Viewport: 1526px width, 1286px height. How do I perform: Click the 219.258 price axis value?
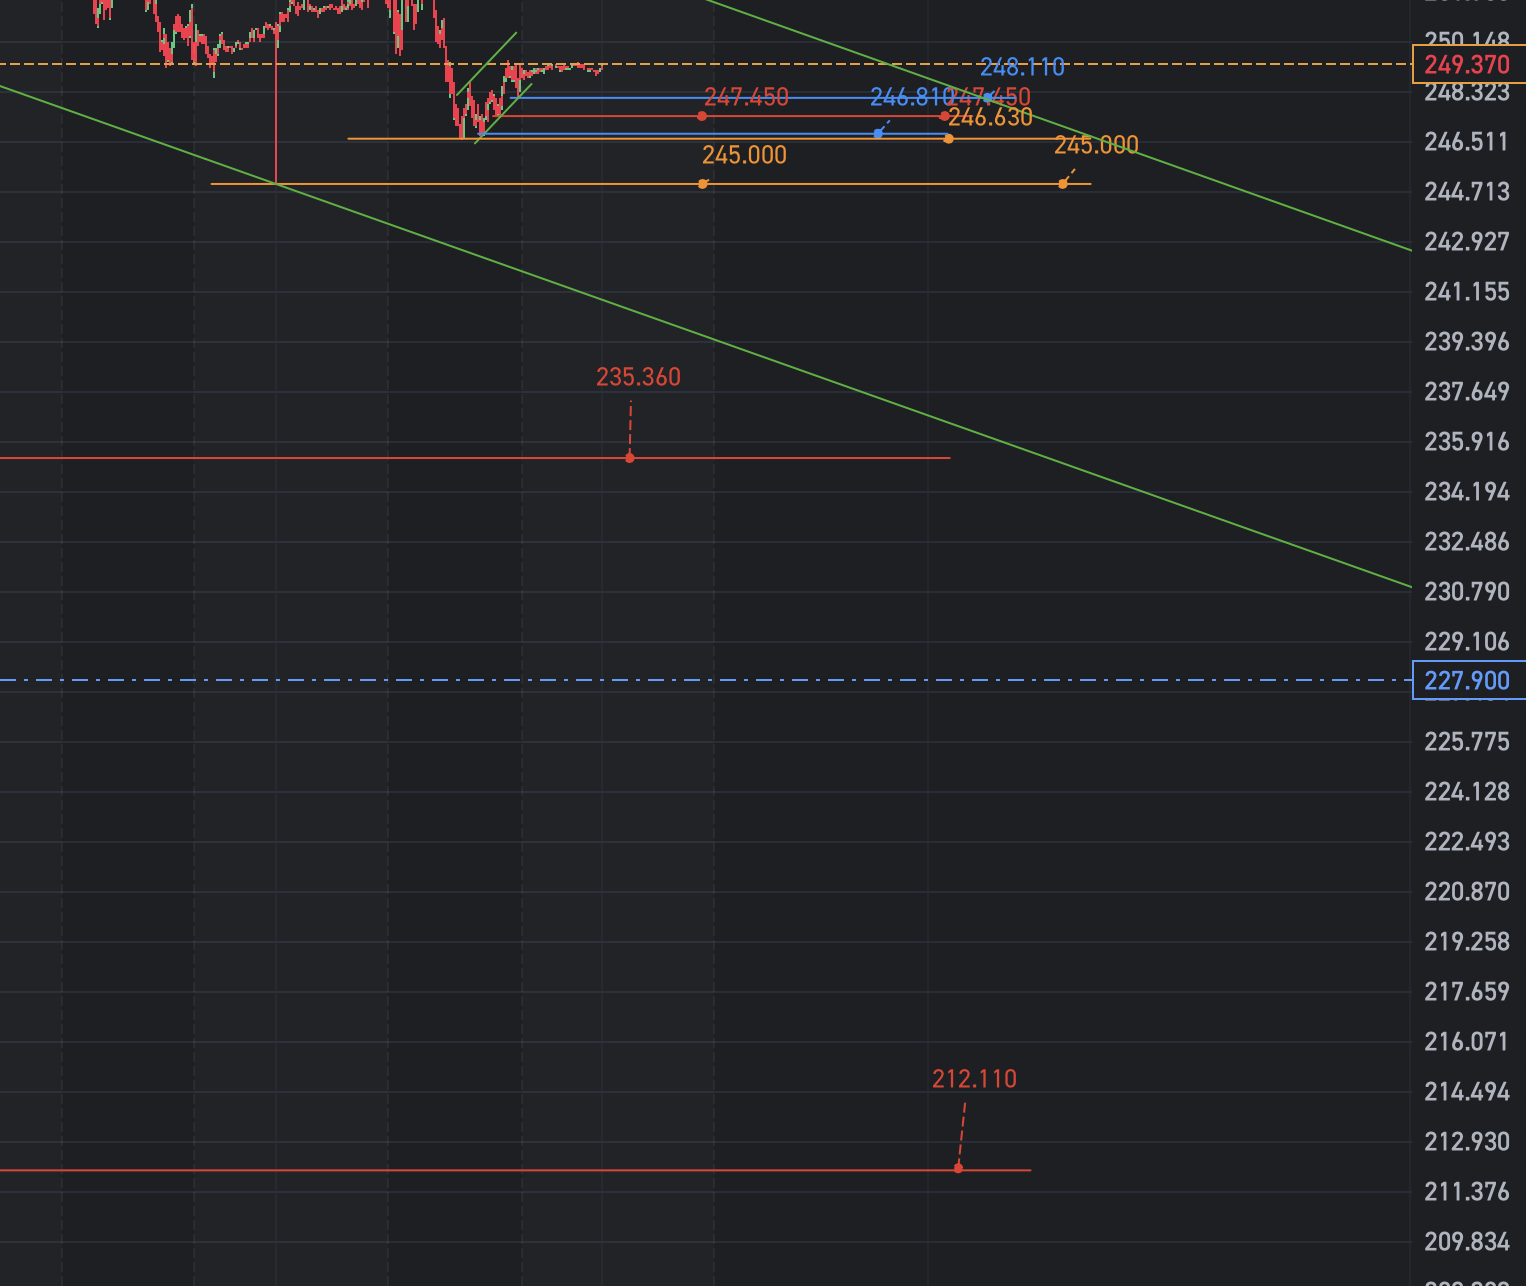[1467, 942]
